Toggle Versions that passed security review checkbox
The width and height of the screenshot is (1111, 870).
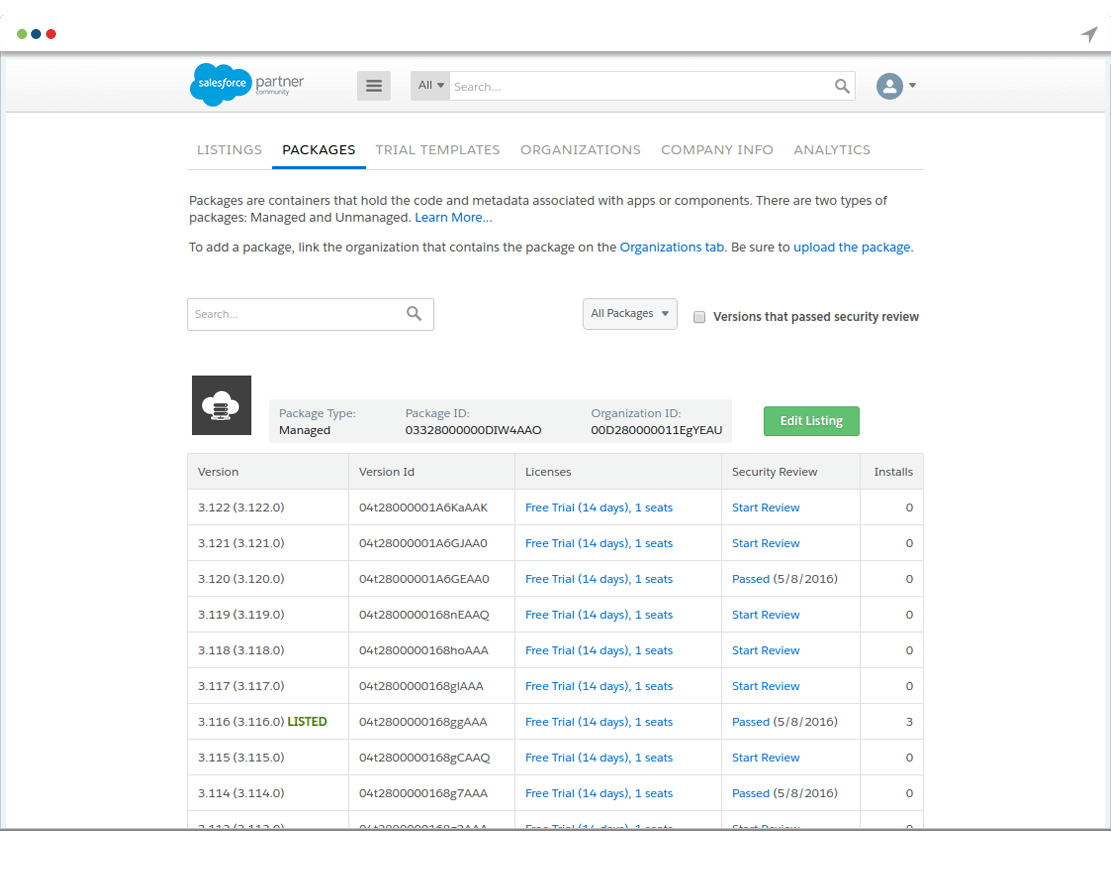(699, 317)
